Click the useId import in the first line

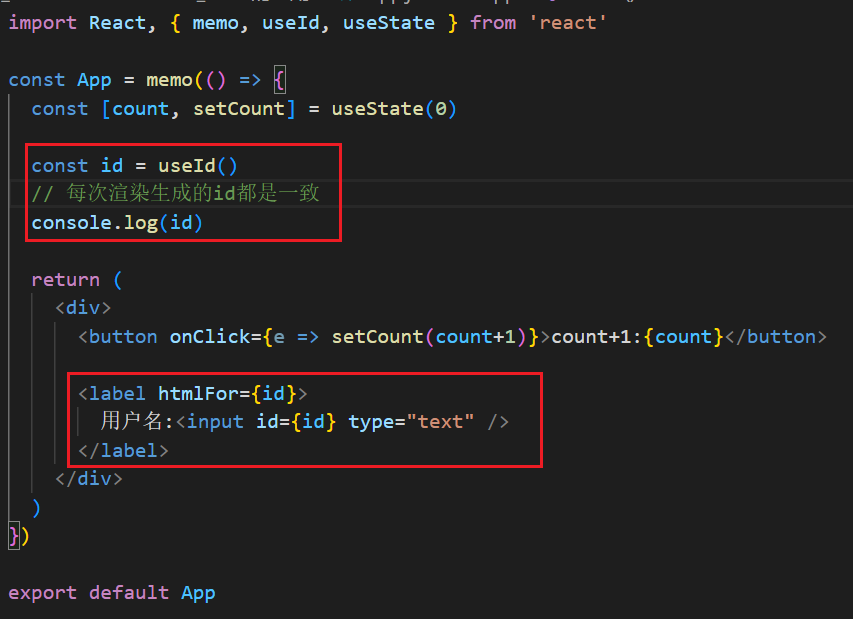pos(290,23)
